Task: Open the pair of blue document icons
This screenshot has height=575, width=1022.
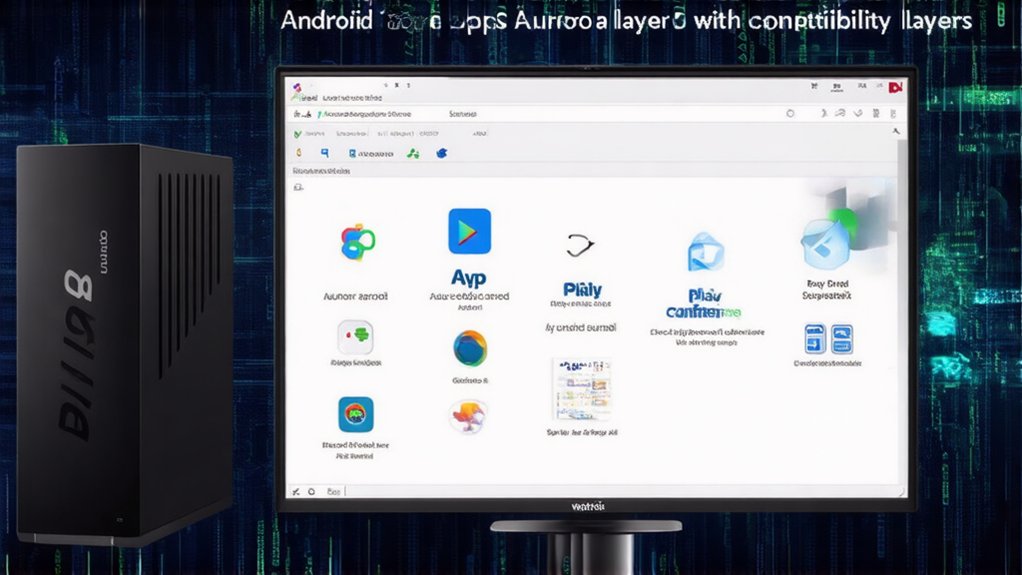Action: pyautogui.click(x=828, y=339)
